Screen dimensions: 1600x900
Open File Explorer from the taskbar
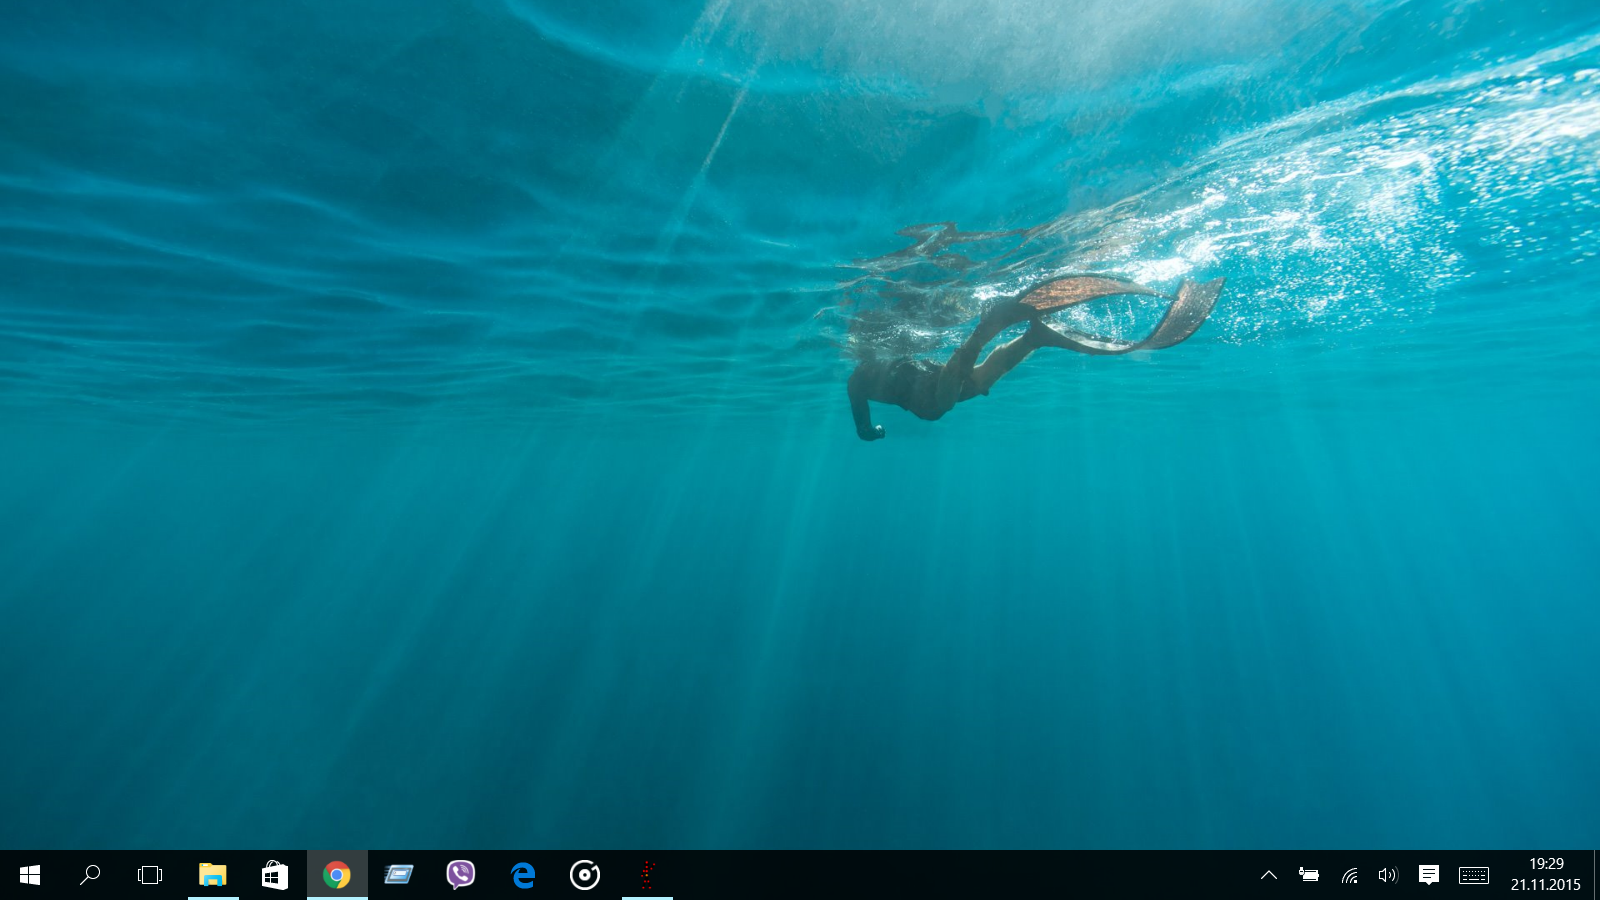213,875
